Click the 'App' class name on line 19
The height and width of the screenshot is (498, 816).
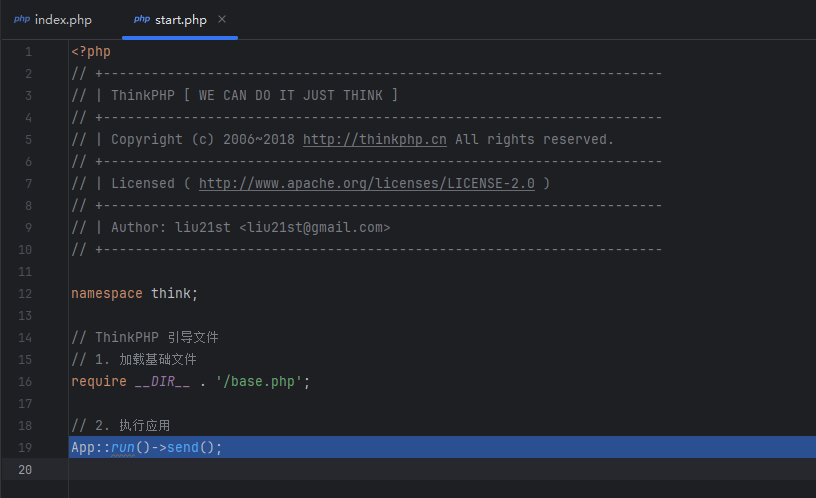(x=83, y=448)
